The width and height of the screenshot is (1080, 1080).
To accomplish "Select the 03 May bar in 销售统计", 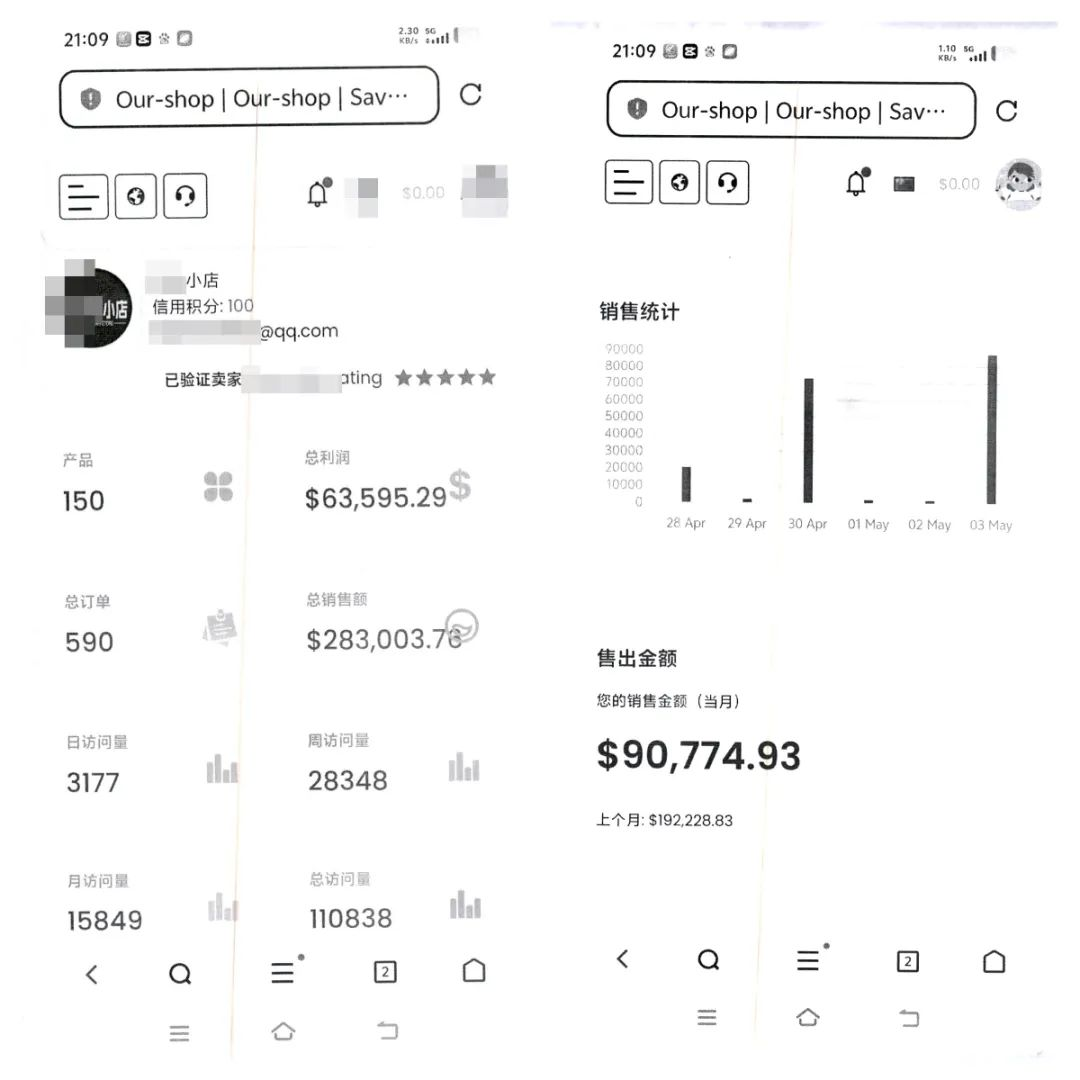I will (992, 429).
